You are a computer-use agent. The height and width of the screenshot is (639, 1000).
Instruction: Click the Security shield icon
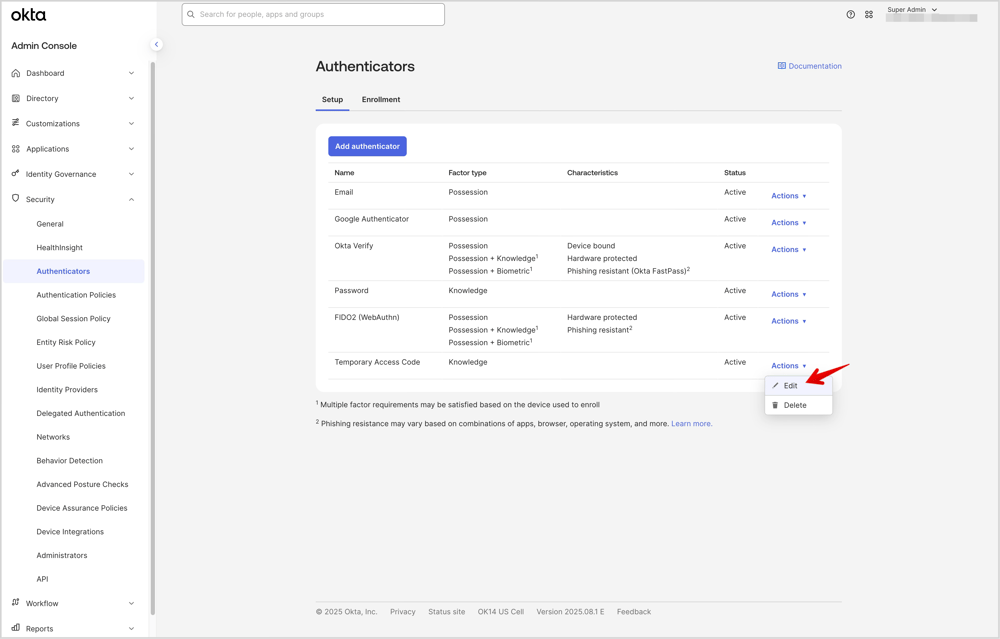(x=16, y=198)
